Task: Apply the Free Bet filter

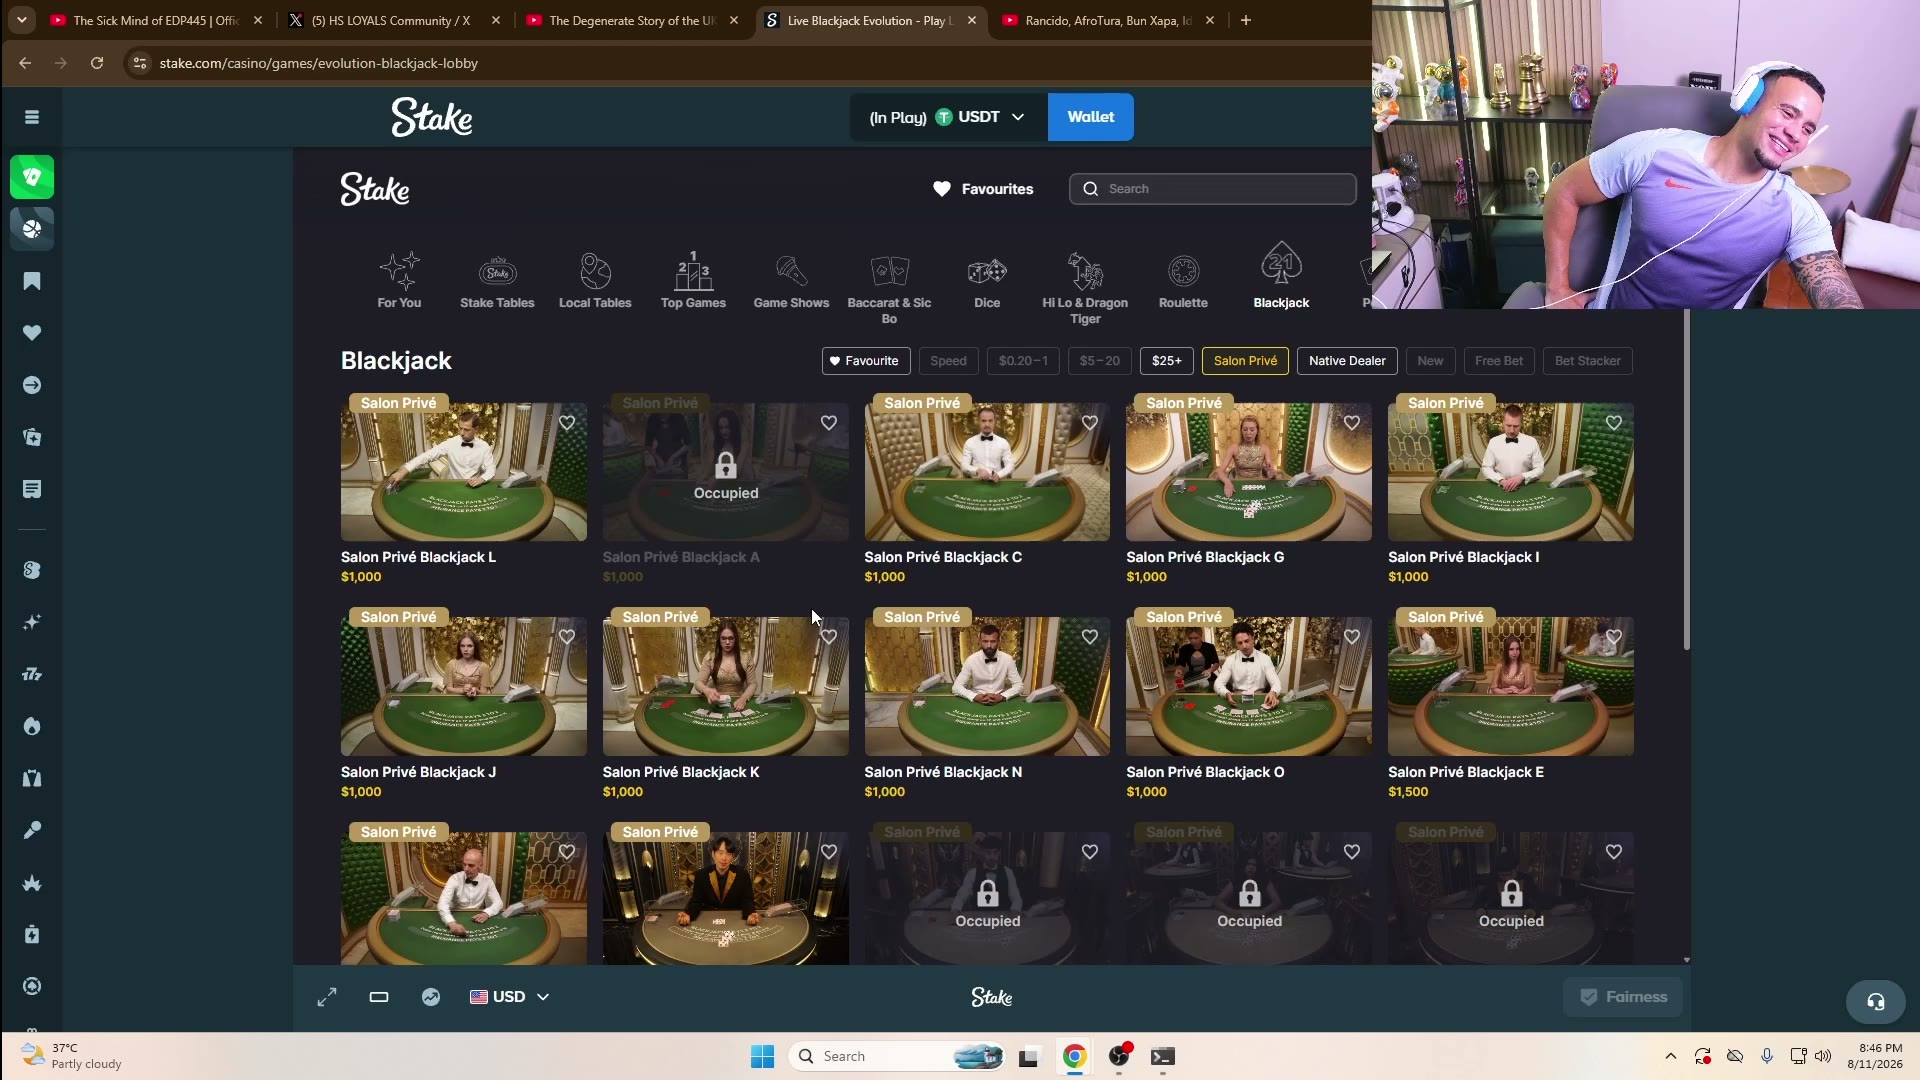Action: point(1499,361)
